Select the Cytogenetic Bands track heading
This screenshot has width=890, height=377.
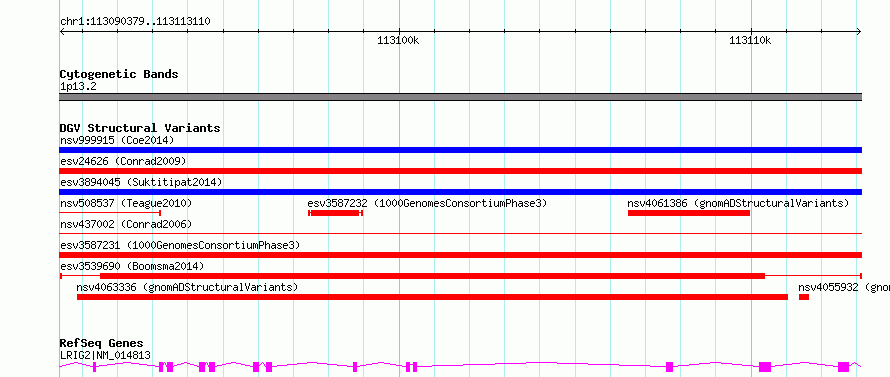[x=119, y=74]
